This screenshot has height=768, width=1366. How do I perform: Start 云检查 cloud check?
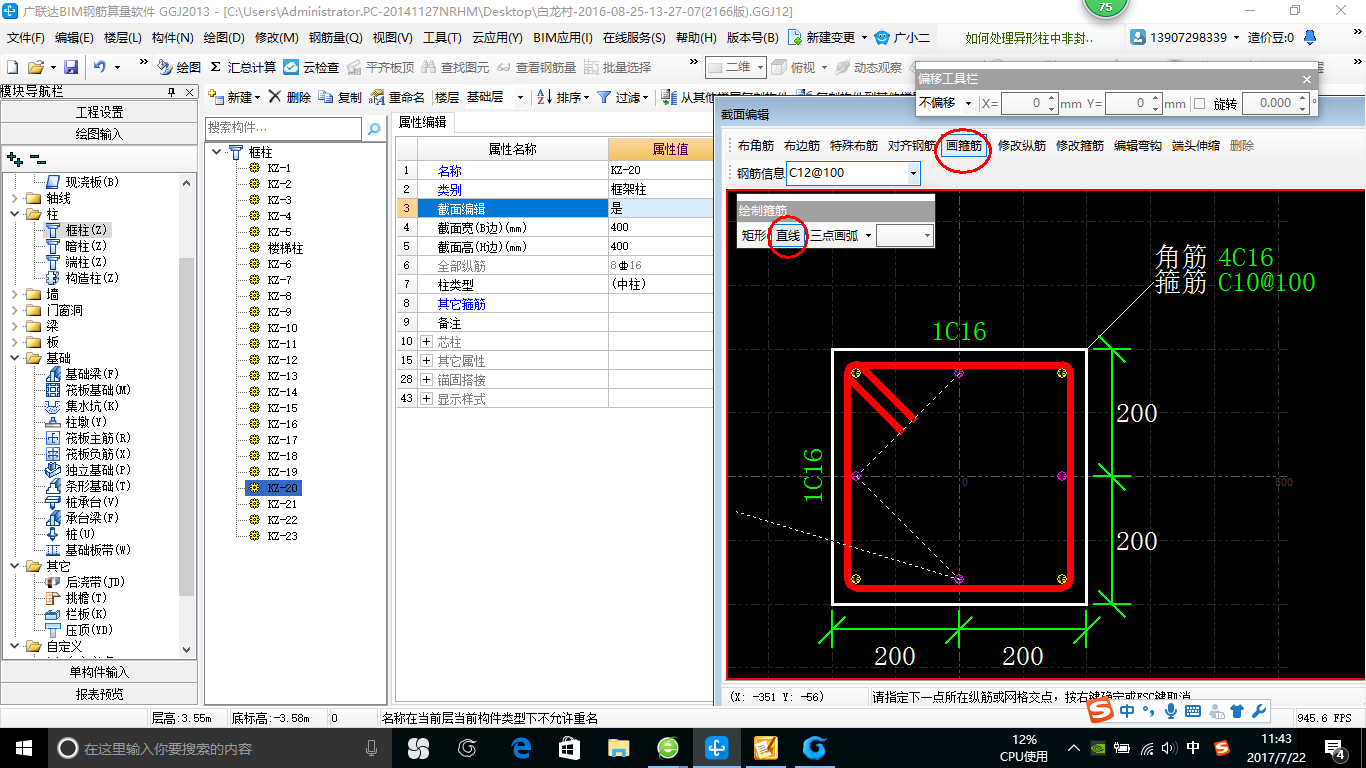(311, 67)
